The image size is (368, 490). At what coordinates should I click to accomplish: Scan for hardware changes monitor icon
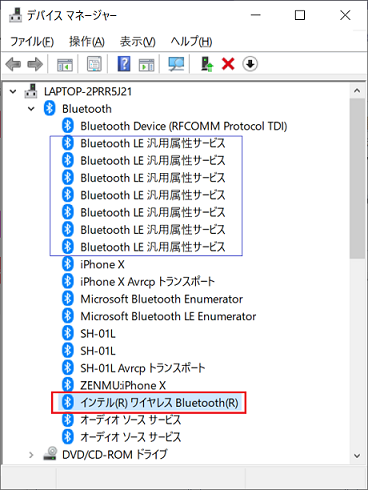click(176, 64)
